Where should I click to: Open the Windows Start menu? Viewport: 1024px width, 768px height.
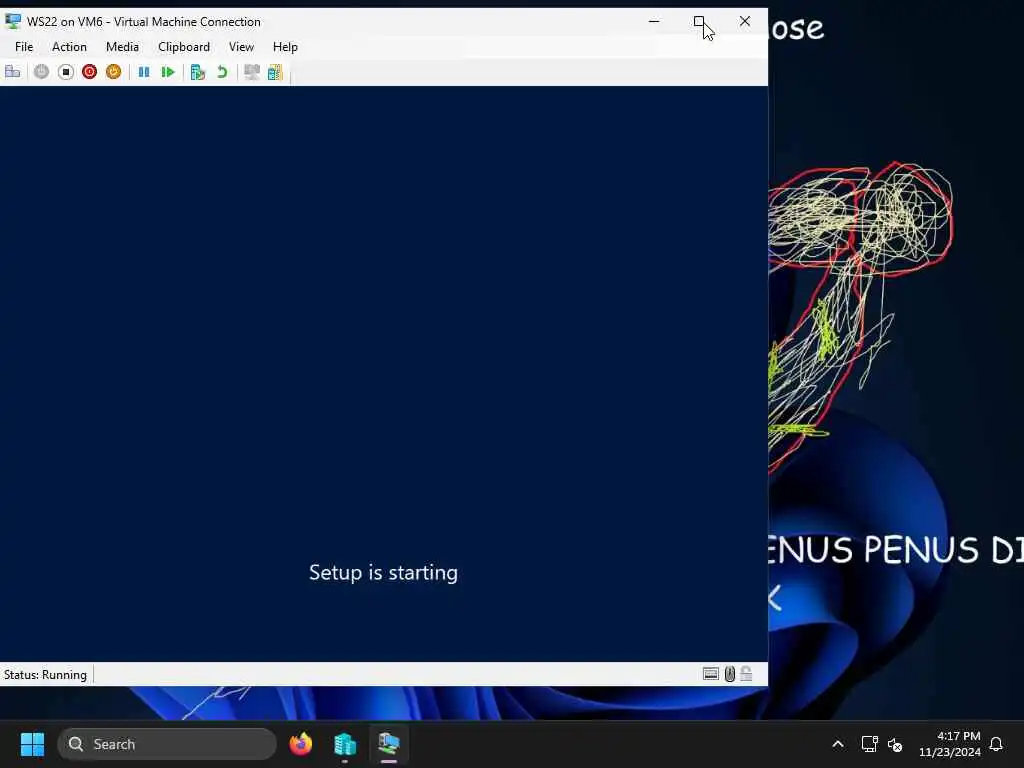point(32,744)
